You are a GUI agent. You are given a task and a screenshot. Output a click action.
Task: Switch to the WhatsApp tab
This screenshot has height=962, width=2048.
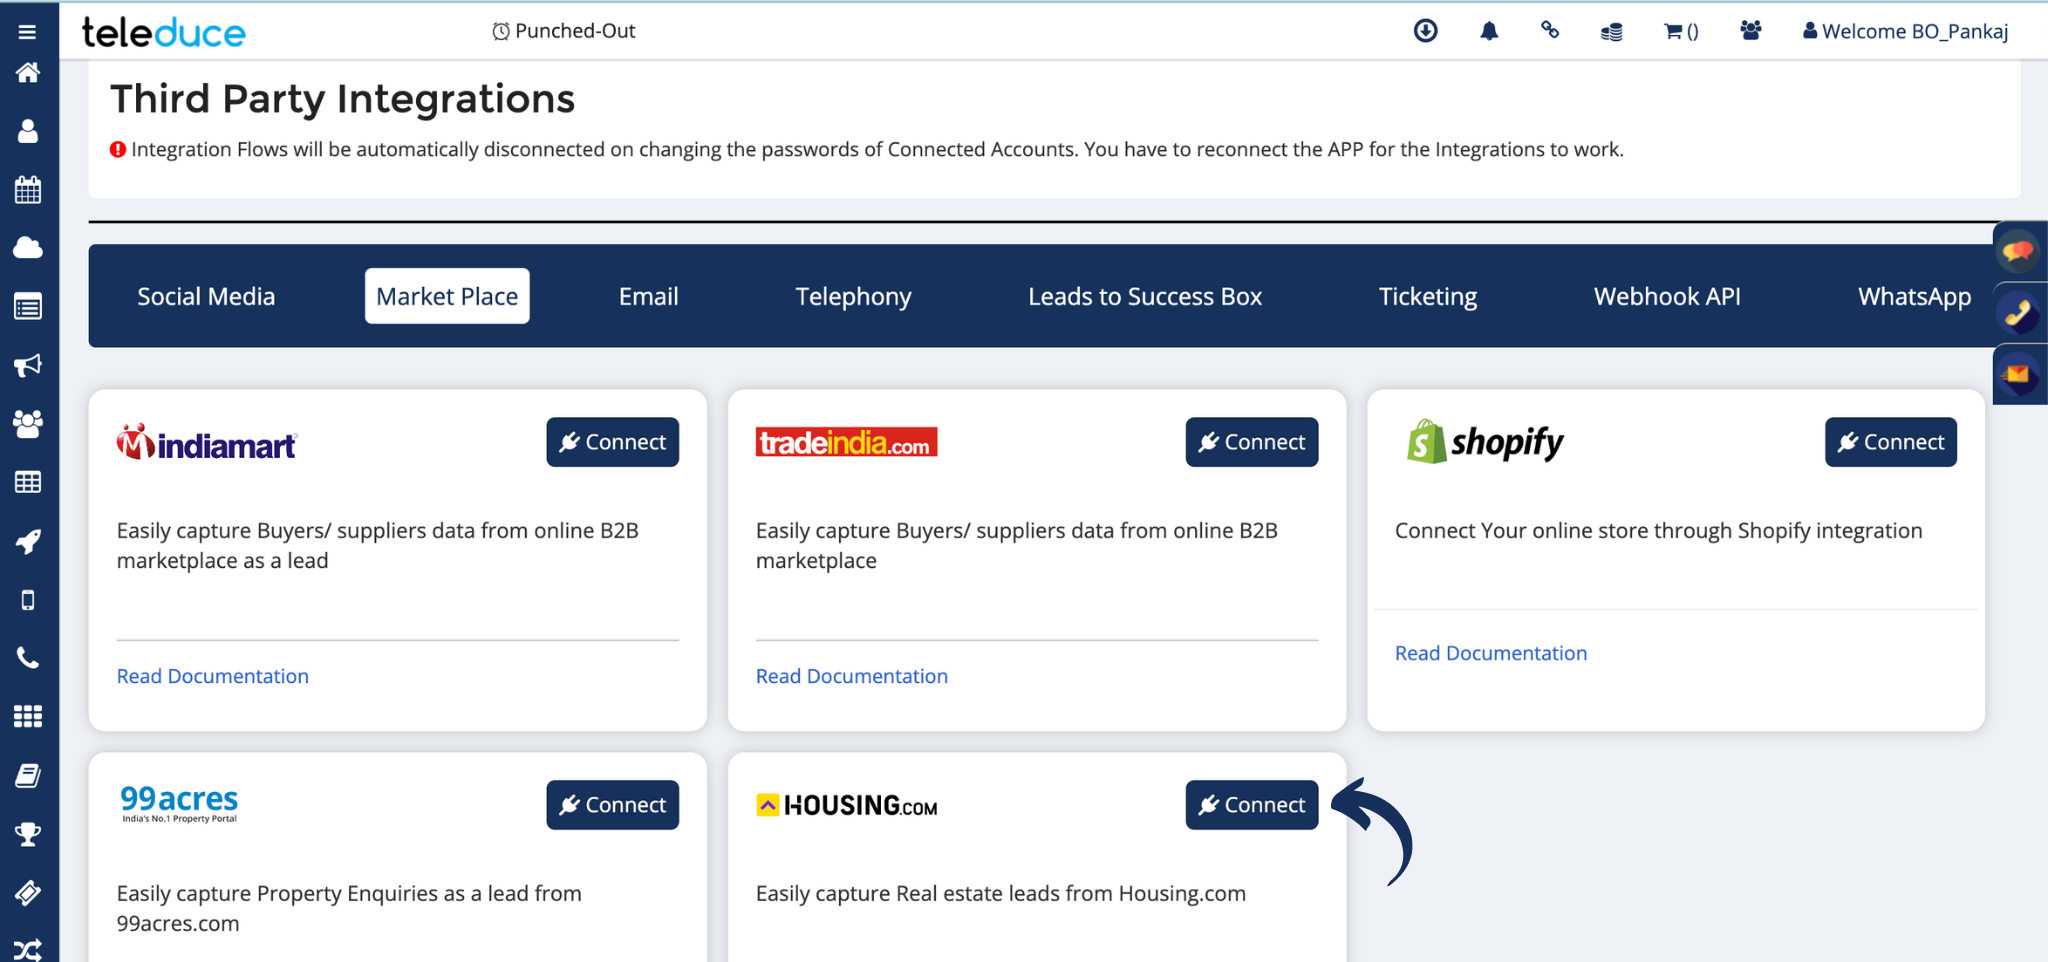tap(1914, 296)
